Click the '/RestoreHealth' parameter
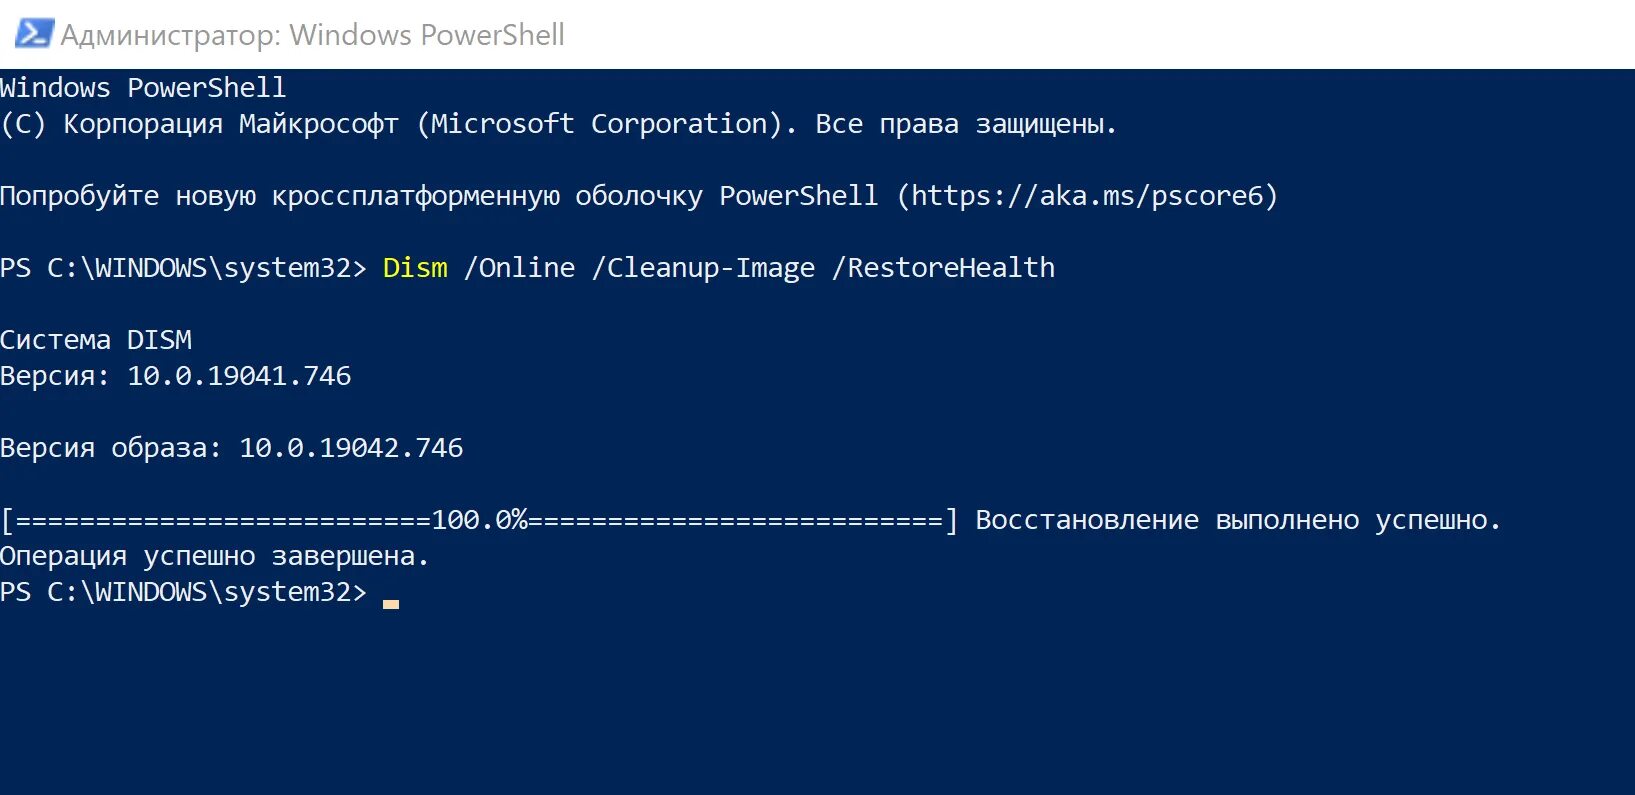The image size is (1635, 795). tap(943, 268)
